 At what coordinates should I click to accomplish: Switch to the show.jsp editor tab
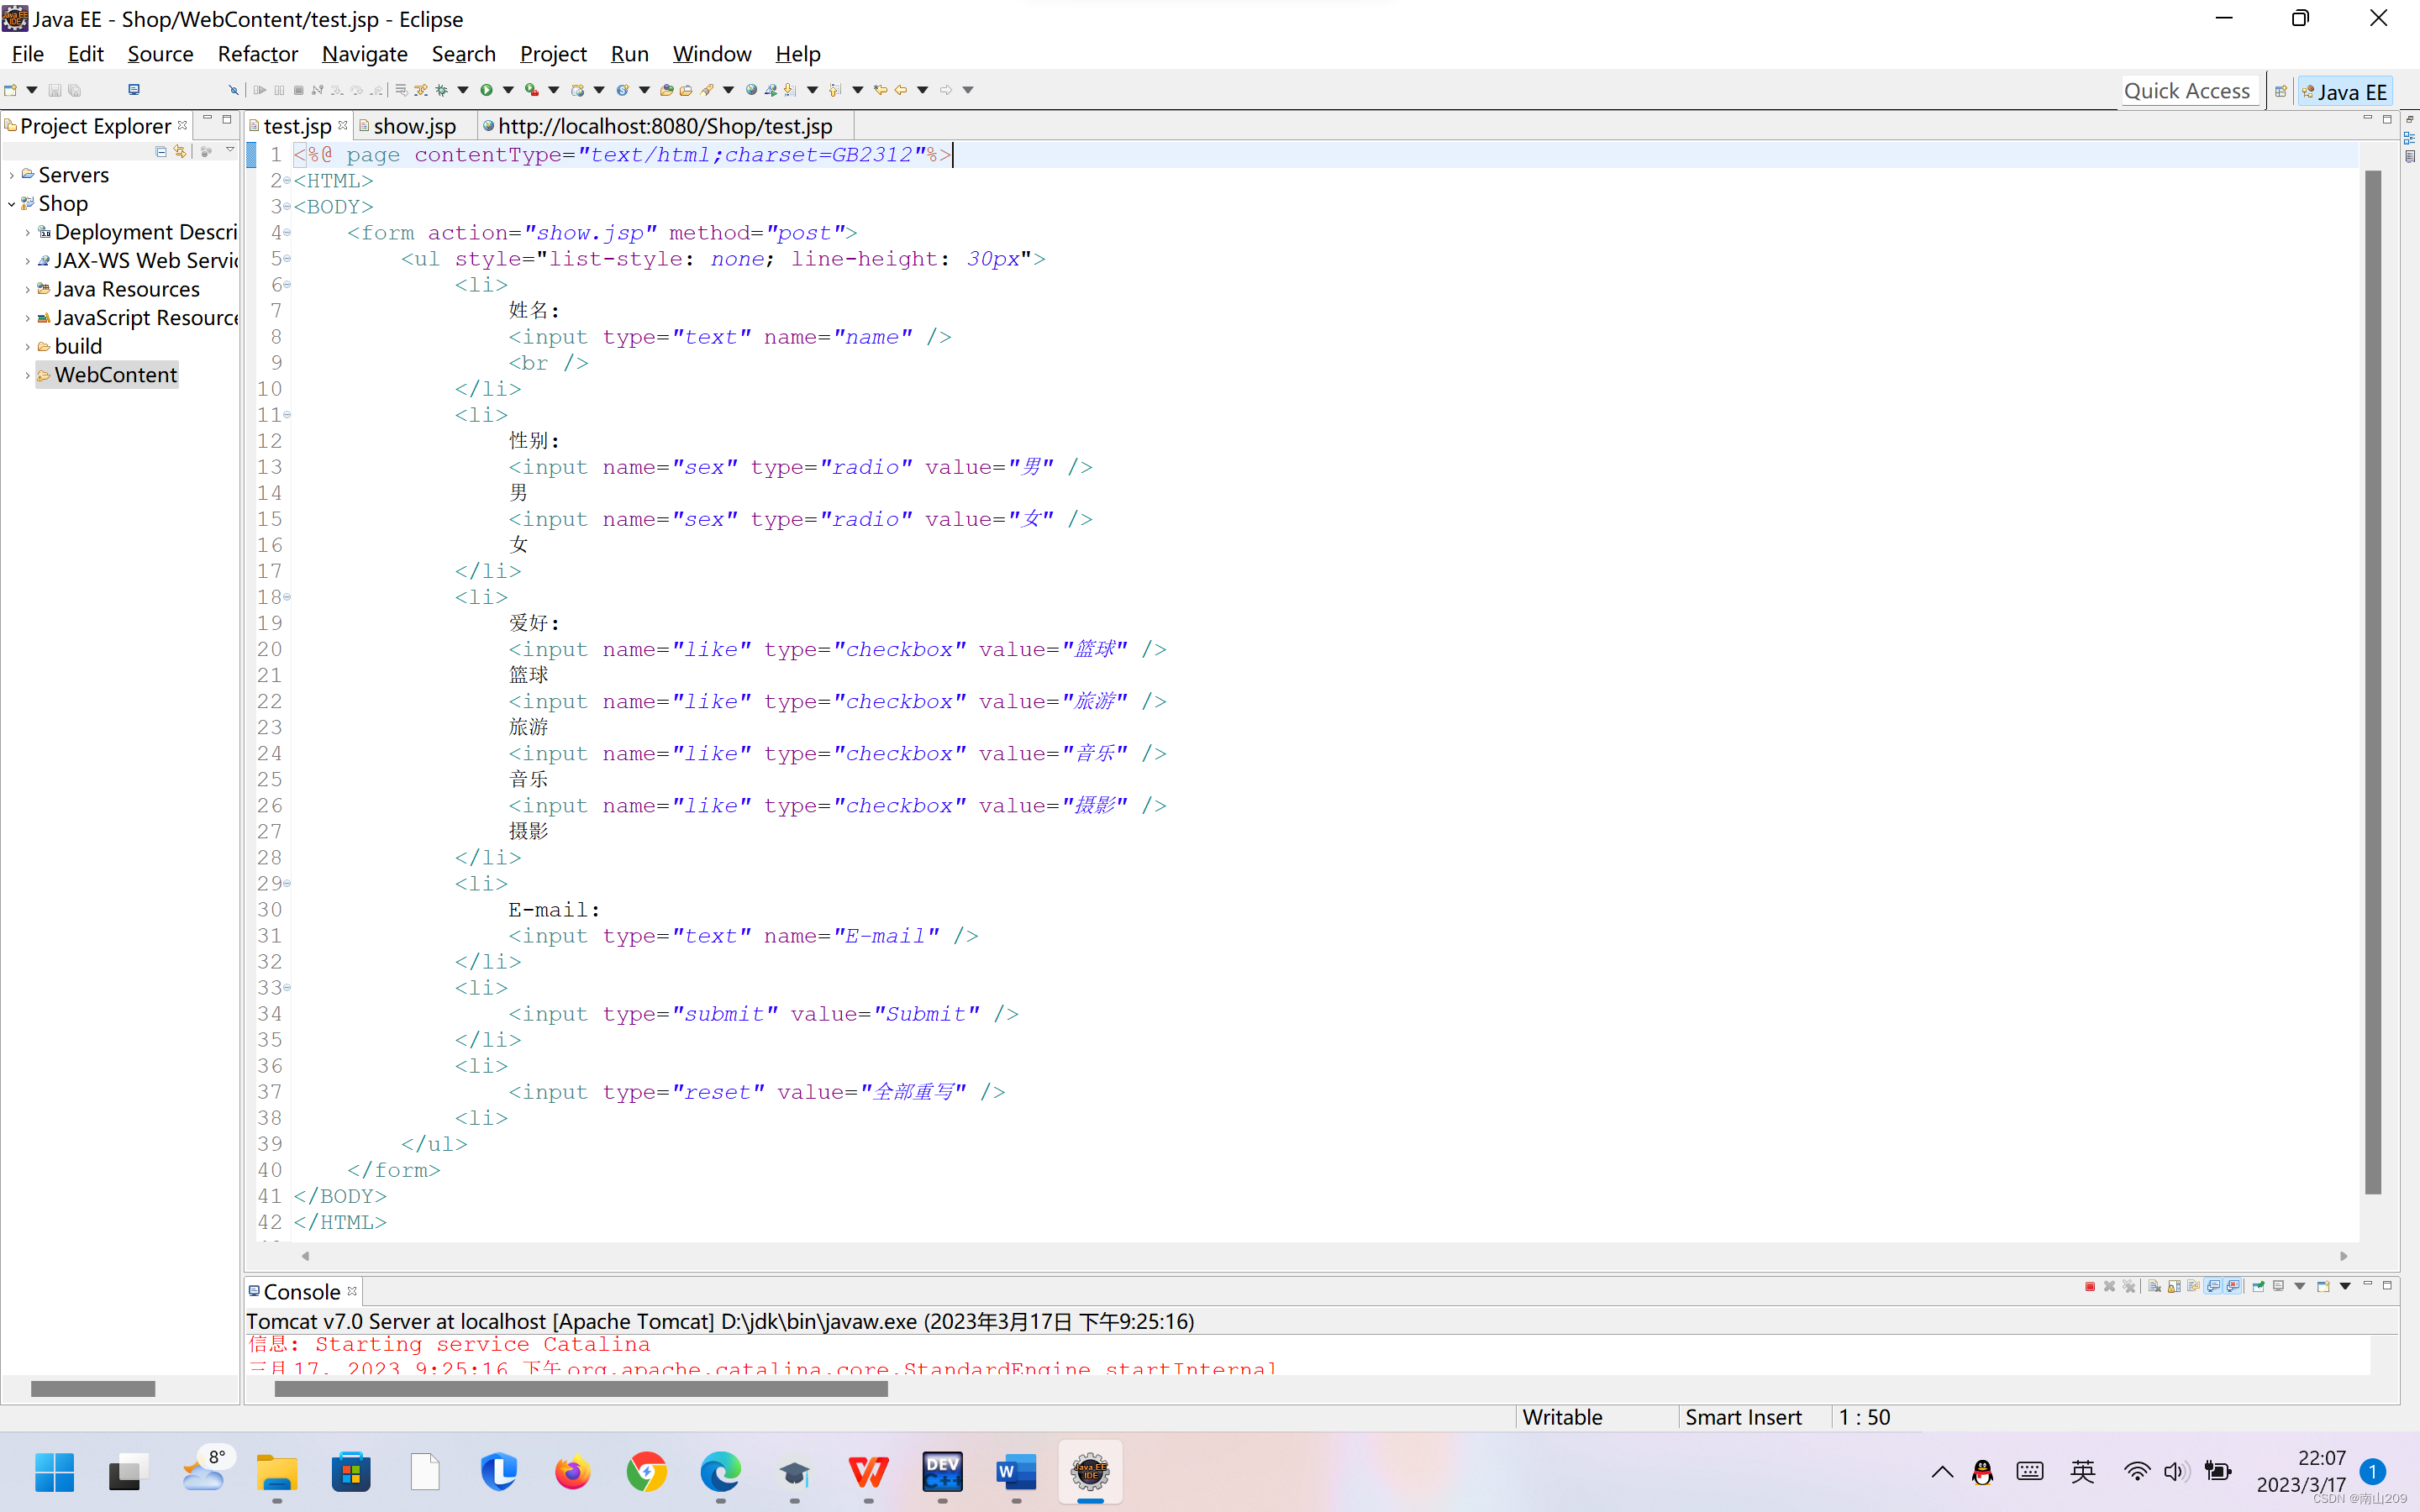pyautogui.click(x=413, y=126)
